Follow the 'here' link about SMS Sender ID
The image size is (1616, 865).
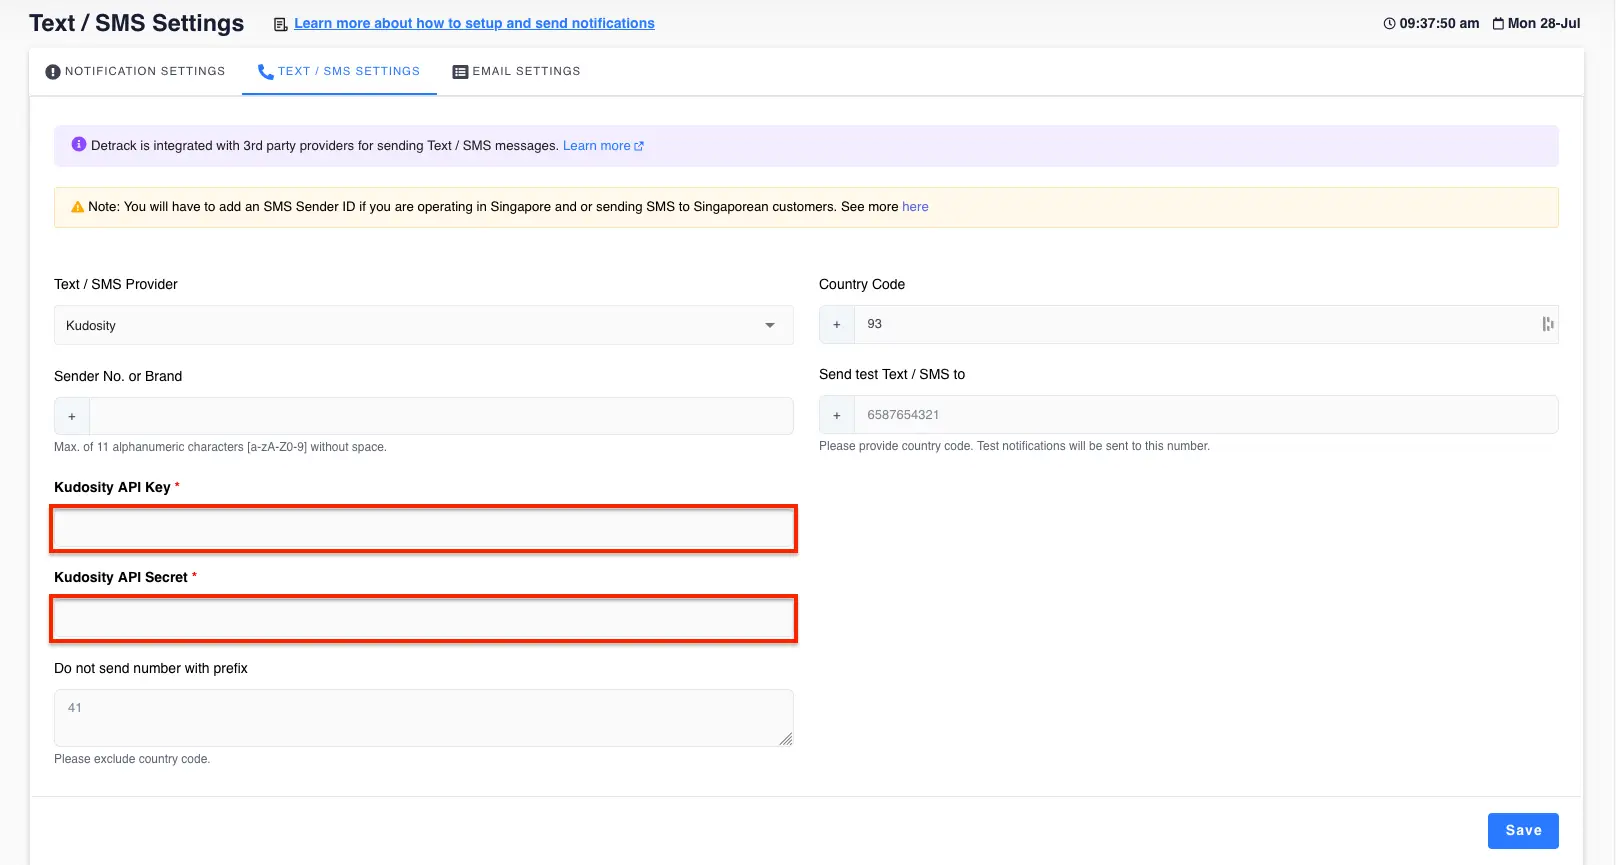tap(915, 207)
